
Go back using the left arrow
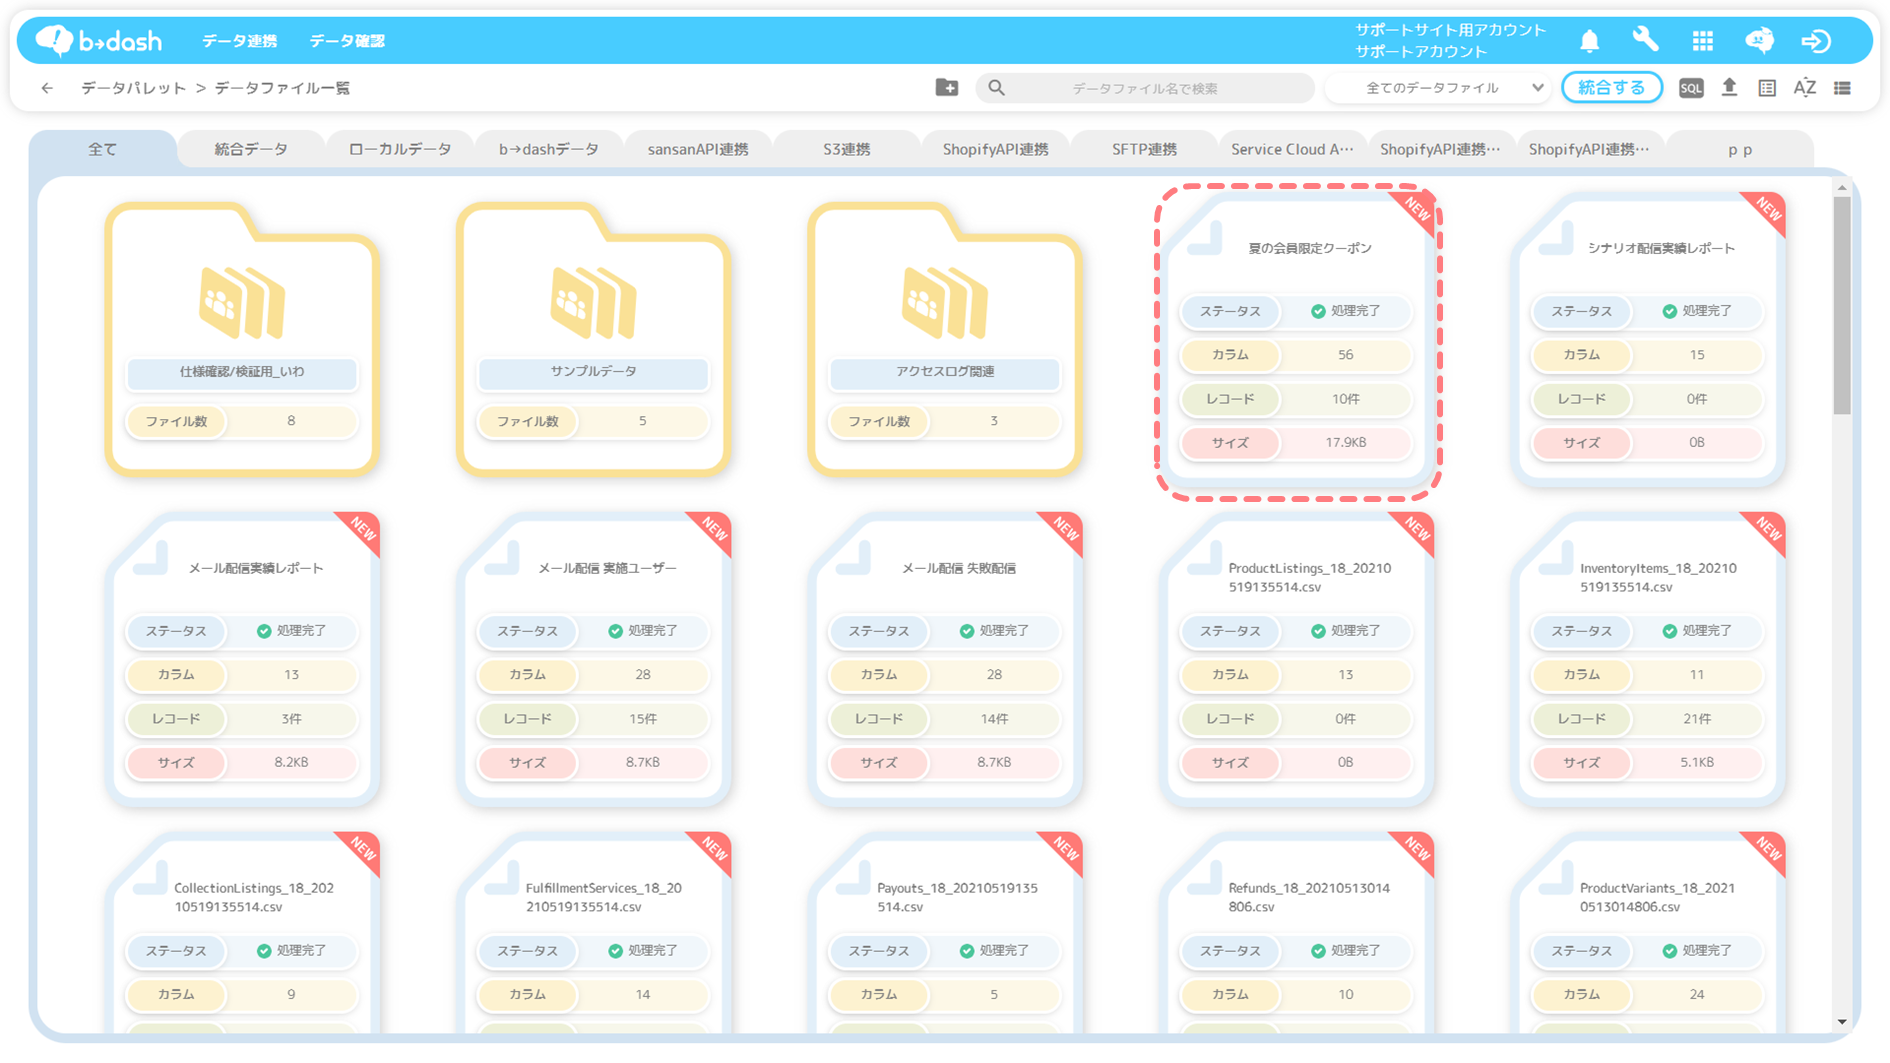[47, 88]
